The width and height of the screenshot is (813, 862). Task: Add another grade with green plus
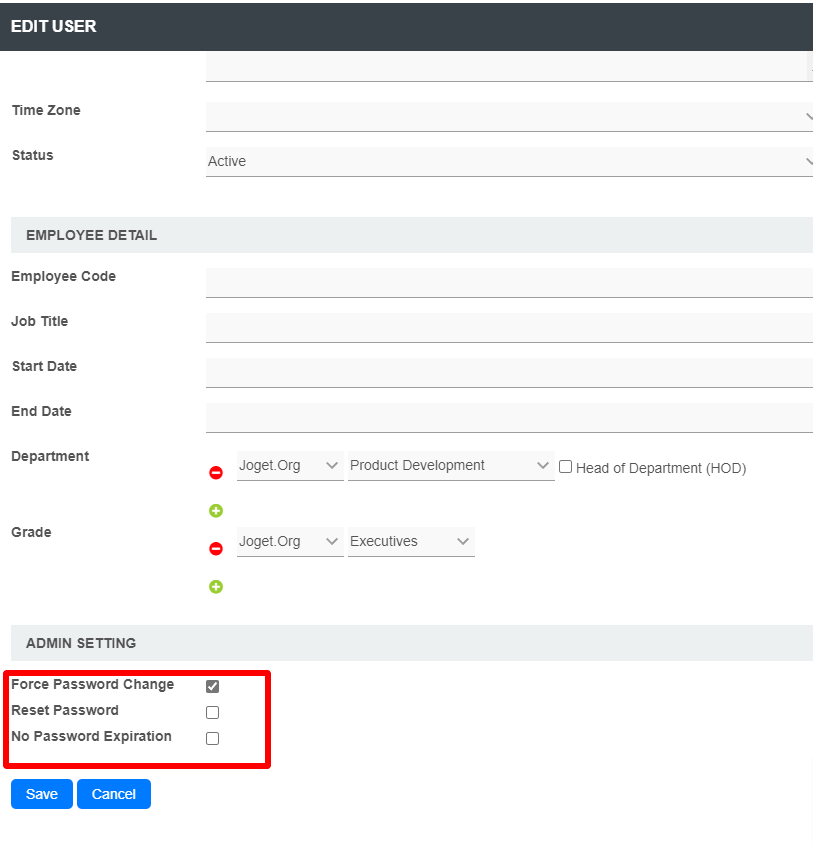tap(215, 587)
